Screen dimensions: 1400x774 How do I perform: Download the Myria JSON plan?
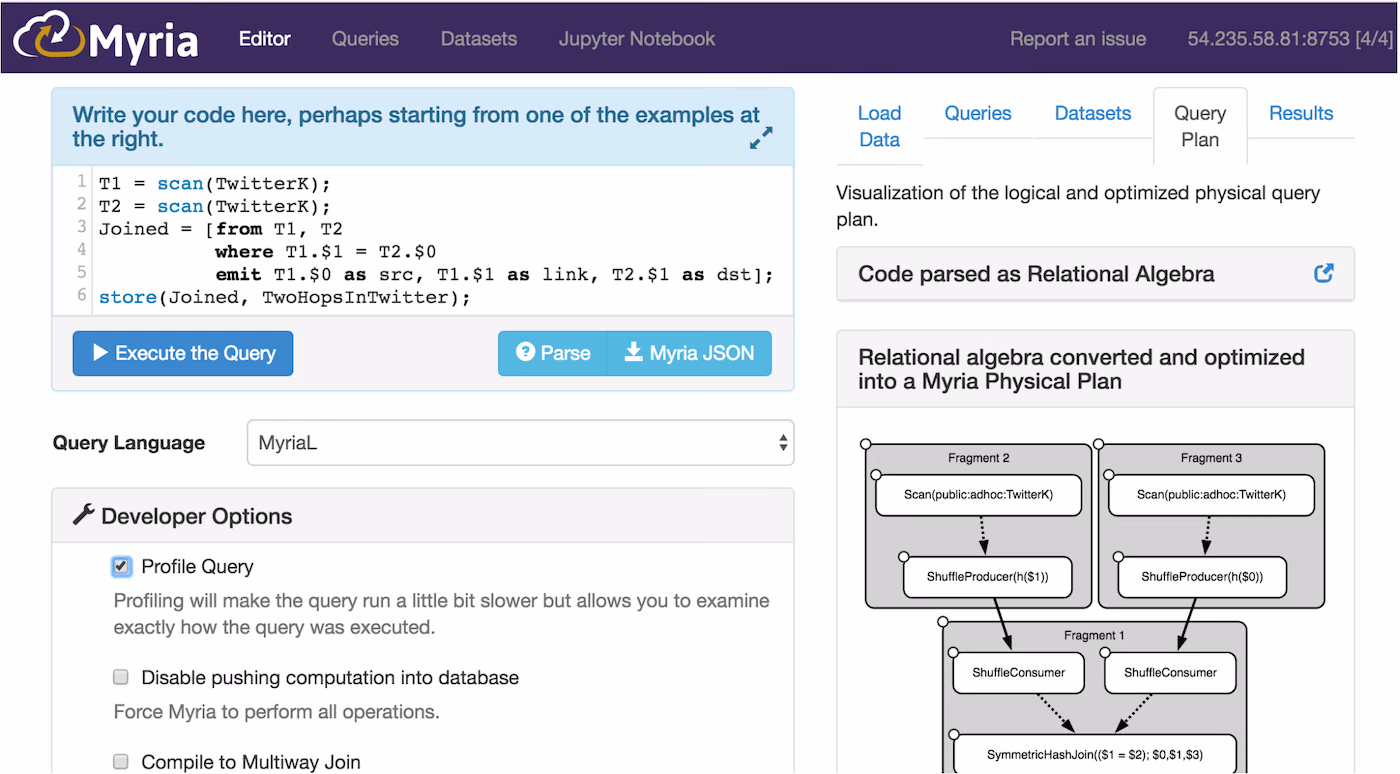coord(689,353)
